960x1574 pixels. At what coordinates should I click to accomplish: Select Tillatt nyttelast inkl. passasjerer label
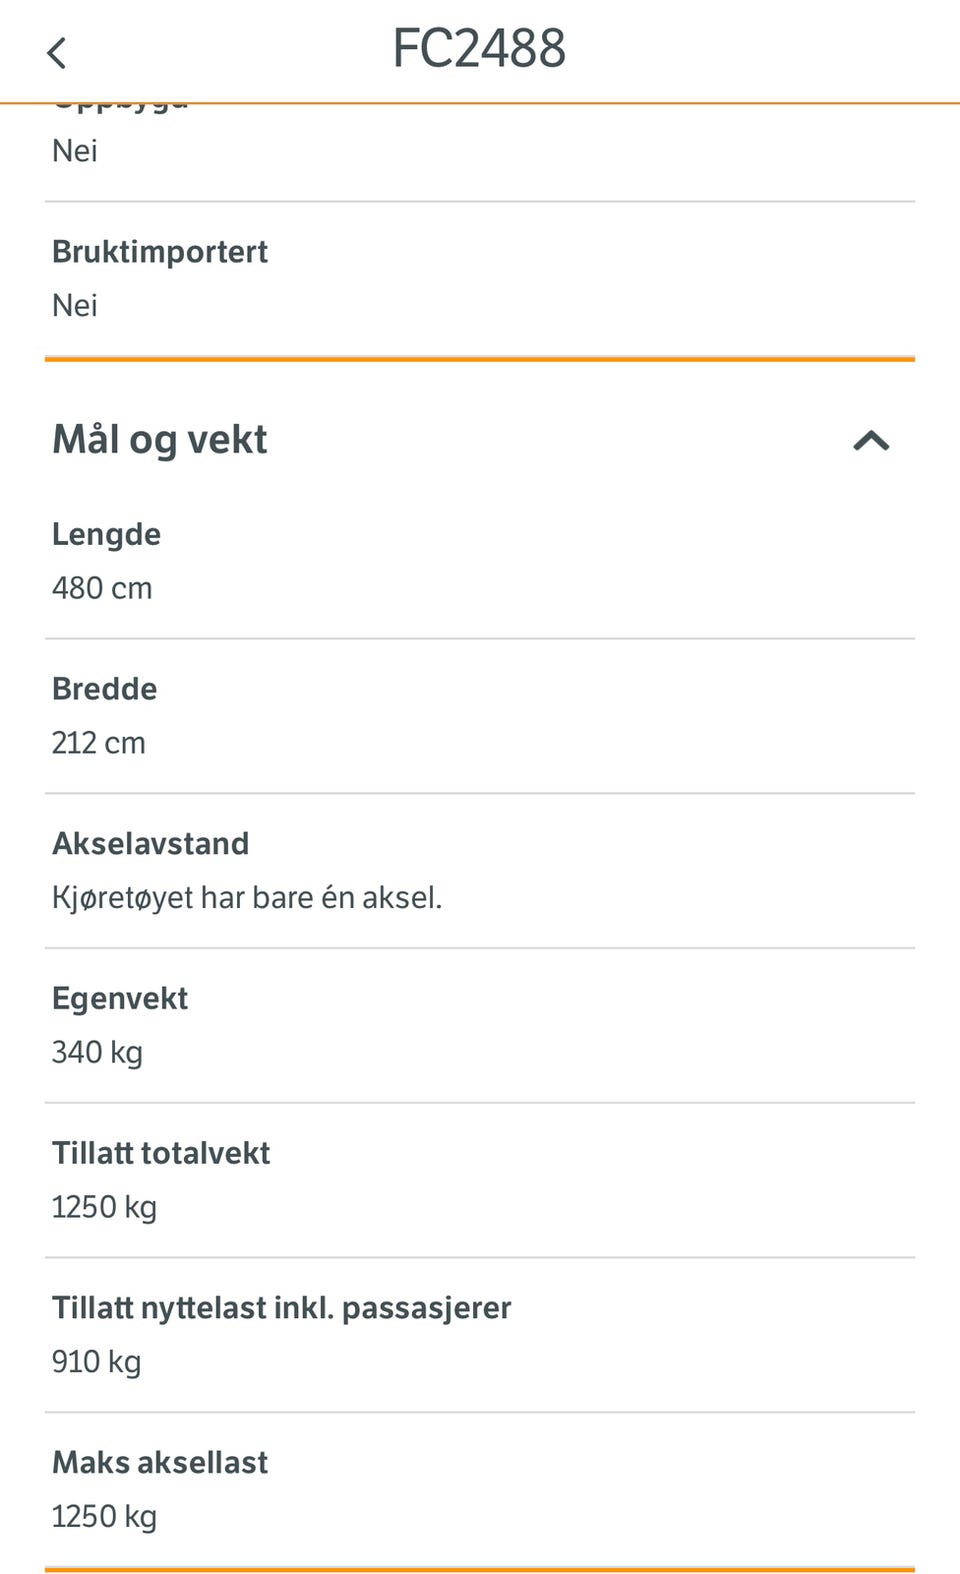(x=282, y=1307)
